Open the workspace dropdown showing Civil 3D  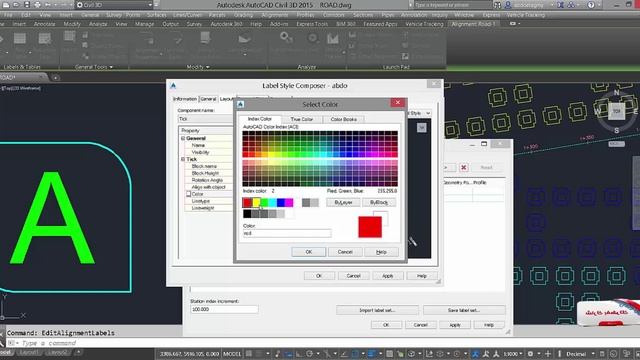(114, 5)
